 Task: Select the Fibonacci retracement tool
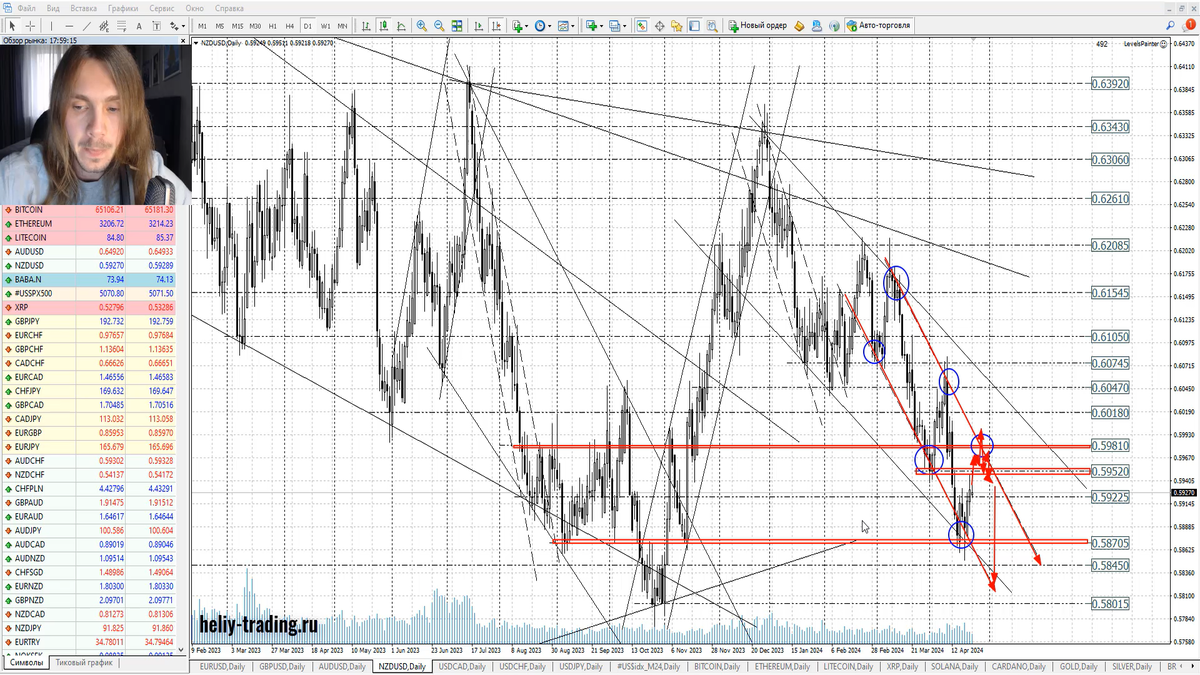[x=121, y=25]
